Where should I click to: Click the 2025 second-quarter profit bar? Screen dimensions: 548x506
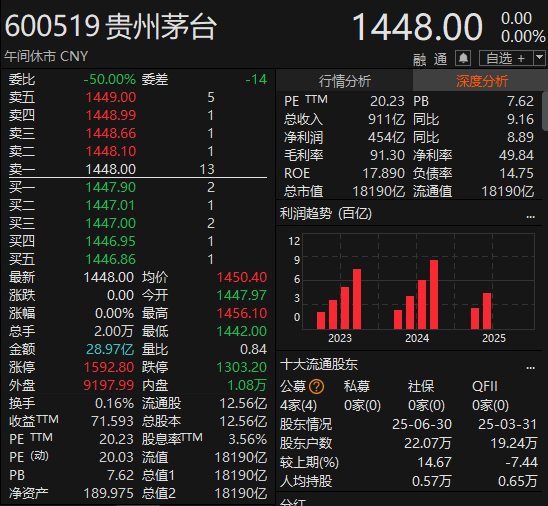pyautogui.click(x=487, y=311)
